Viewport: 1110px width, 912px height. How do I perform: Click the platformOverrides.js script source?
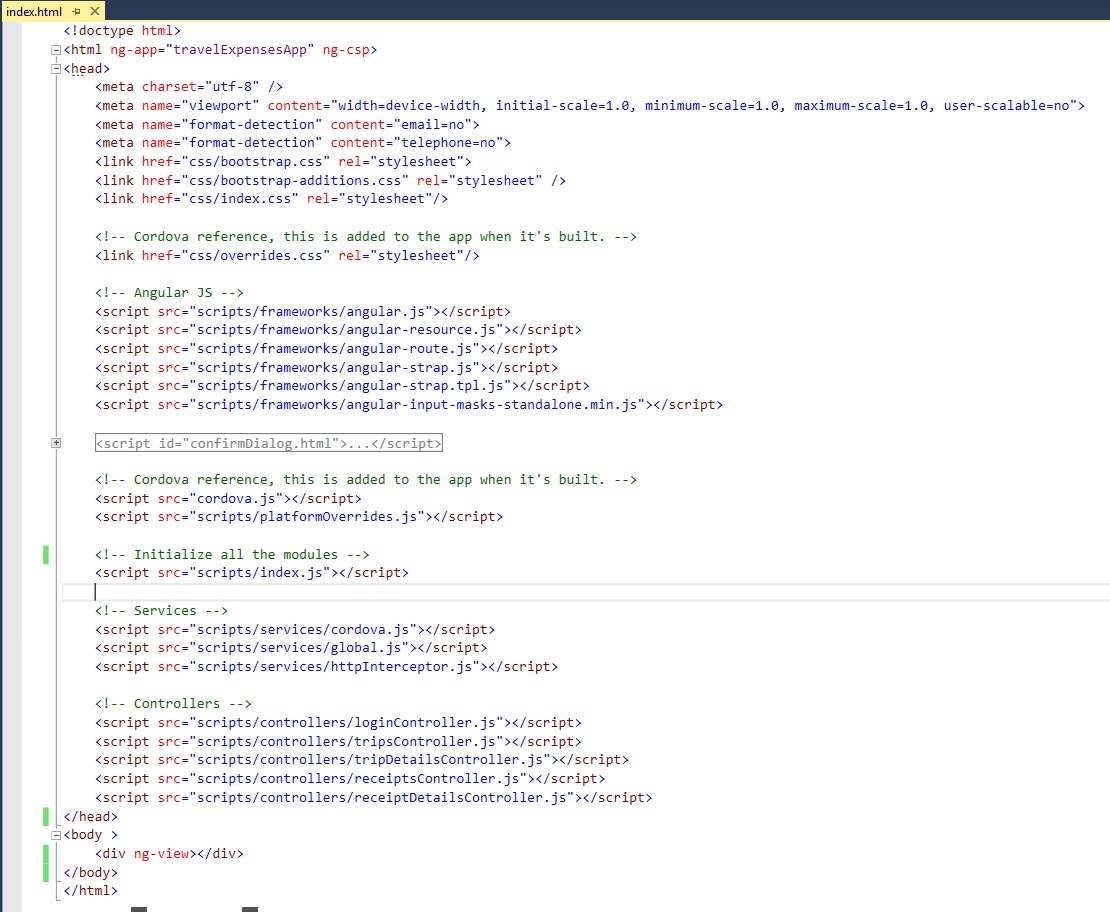coord(307,517)
